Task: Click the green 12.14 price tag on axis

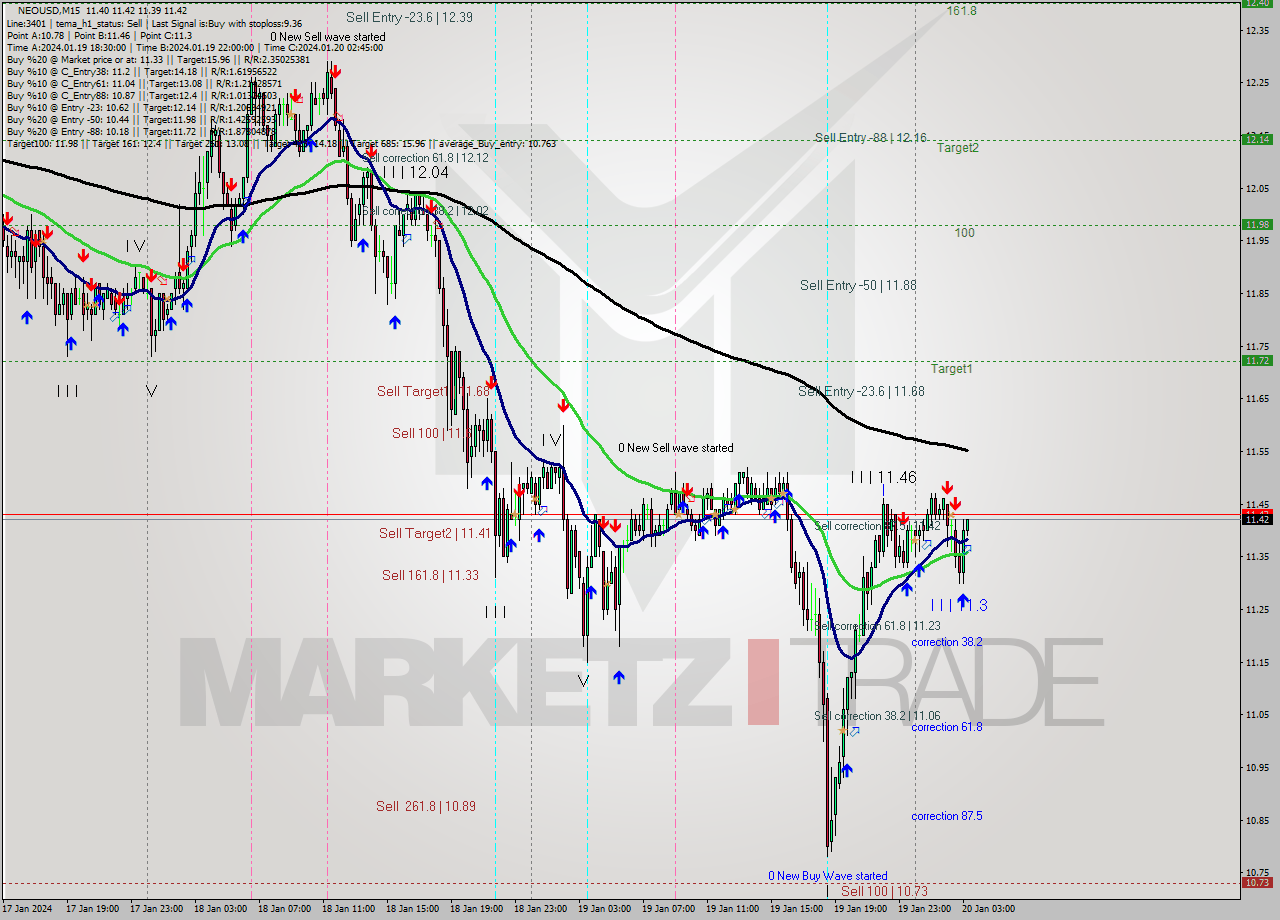Action: pos(1257,139)
